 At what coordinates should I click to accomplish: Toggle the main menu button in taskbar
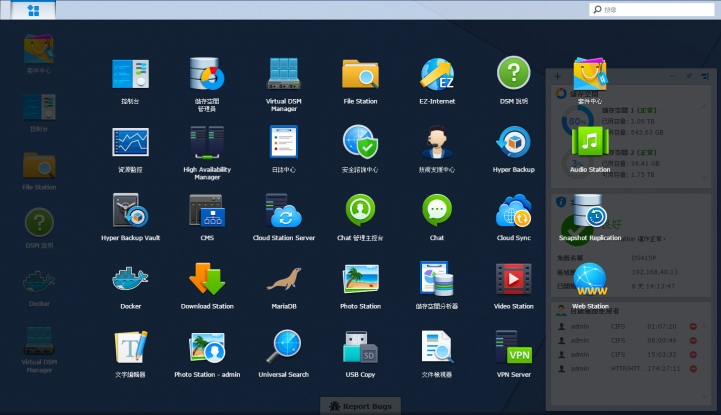33,10
